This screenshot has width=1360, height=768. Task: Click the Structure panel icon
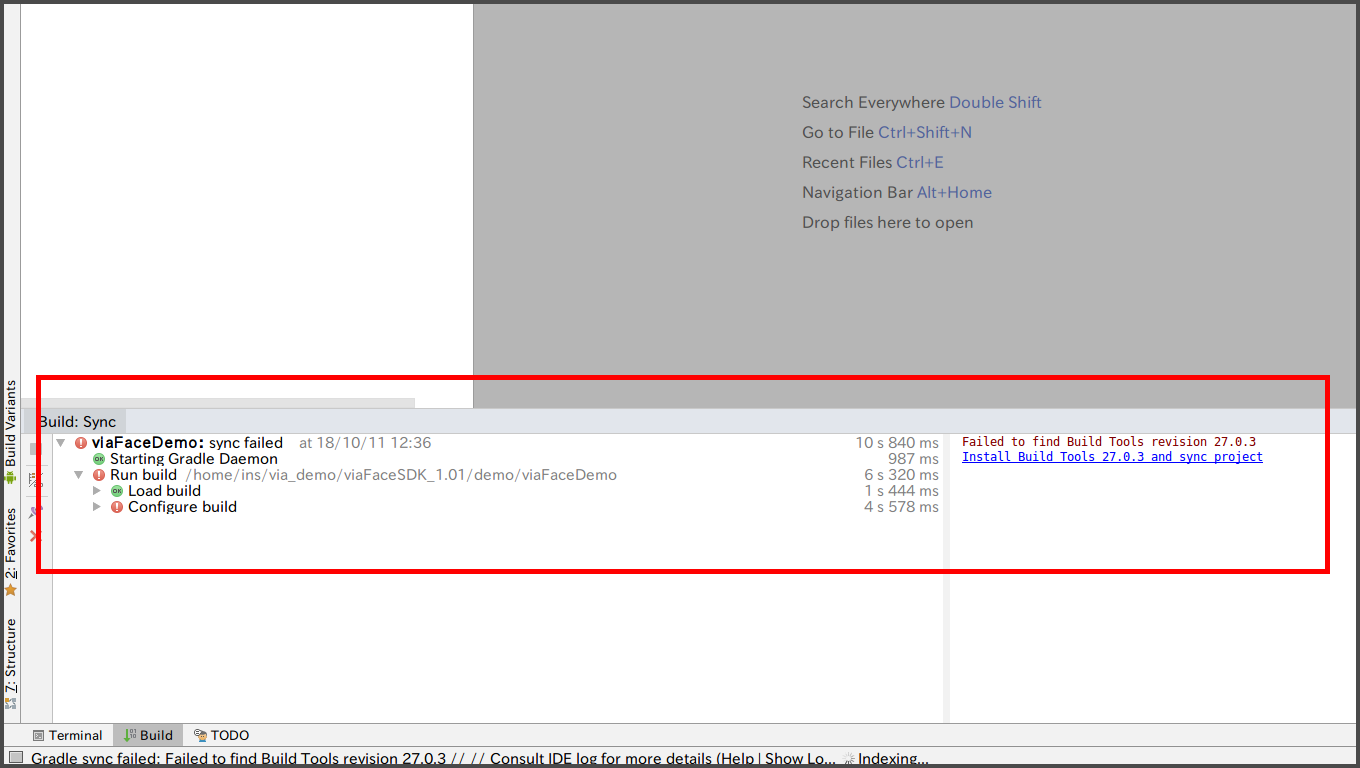(11, 703)
